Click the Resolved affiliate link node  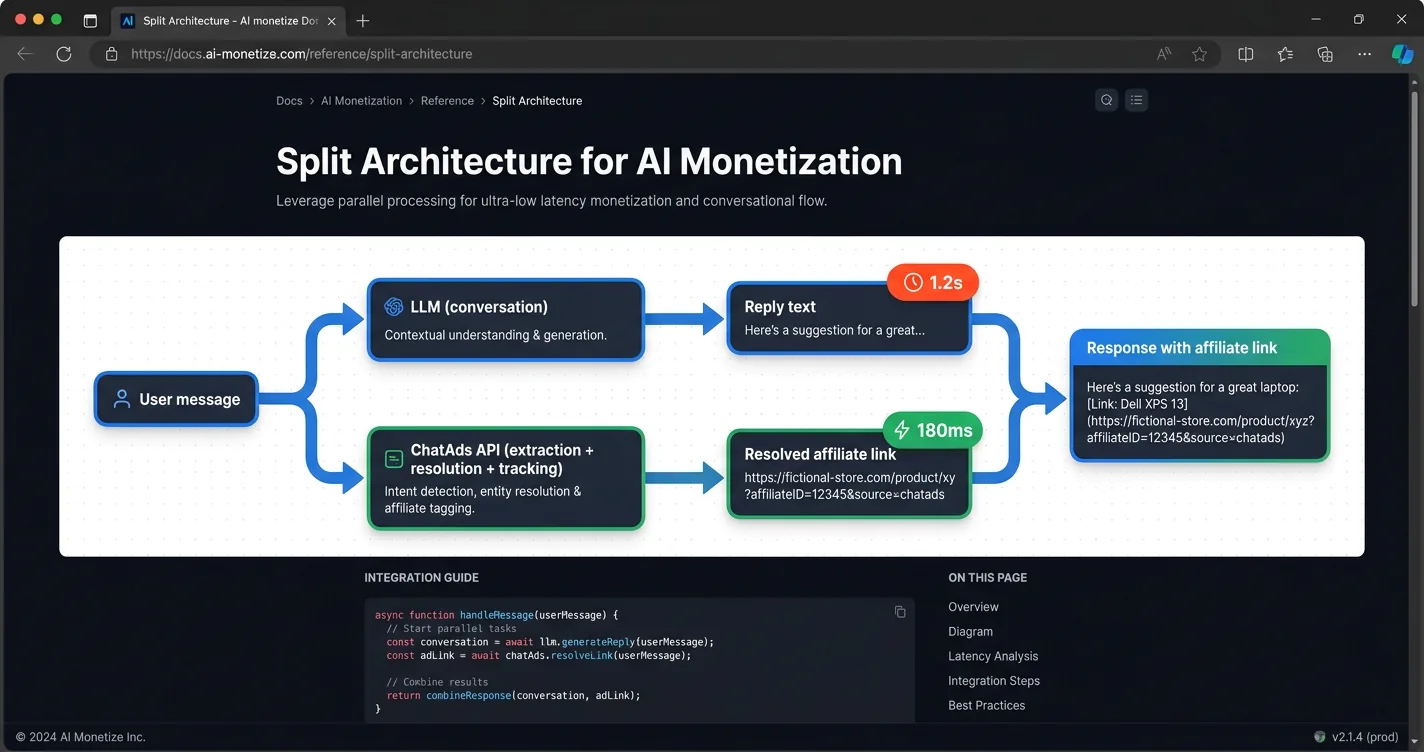coord(849,472)
